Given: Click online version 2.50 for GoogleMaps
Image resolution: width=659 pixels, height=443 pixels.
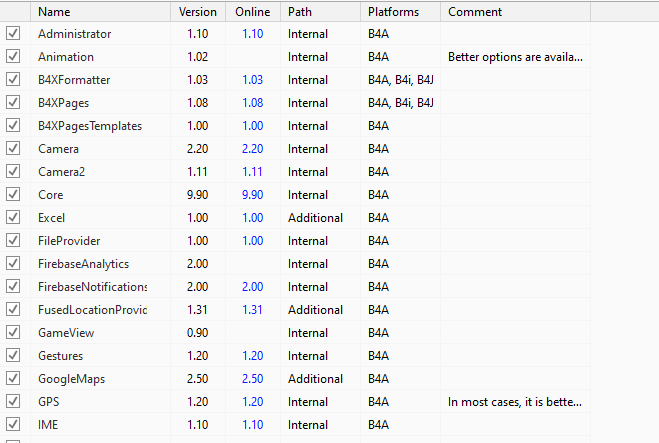Looking at the screenshot, I should 252,379.
